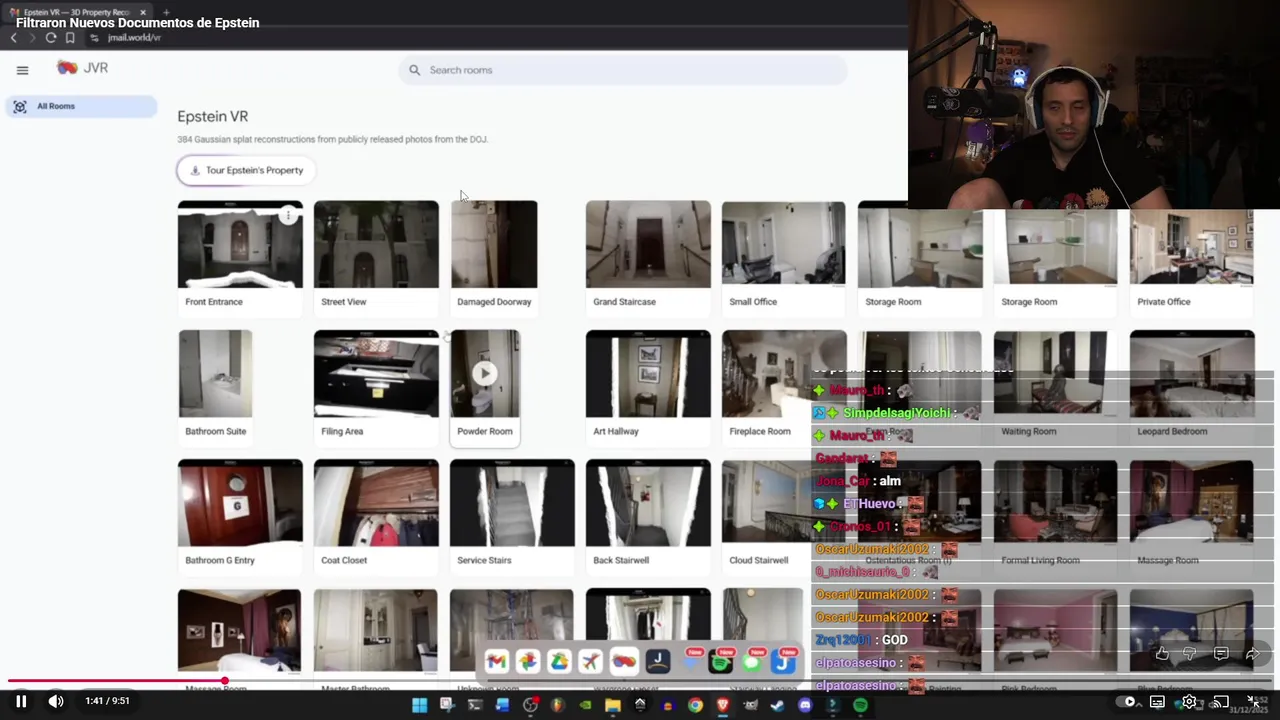Go back in the browser
Screen dimensions: 1280x720
tap(13, 38)
